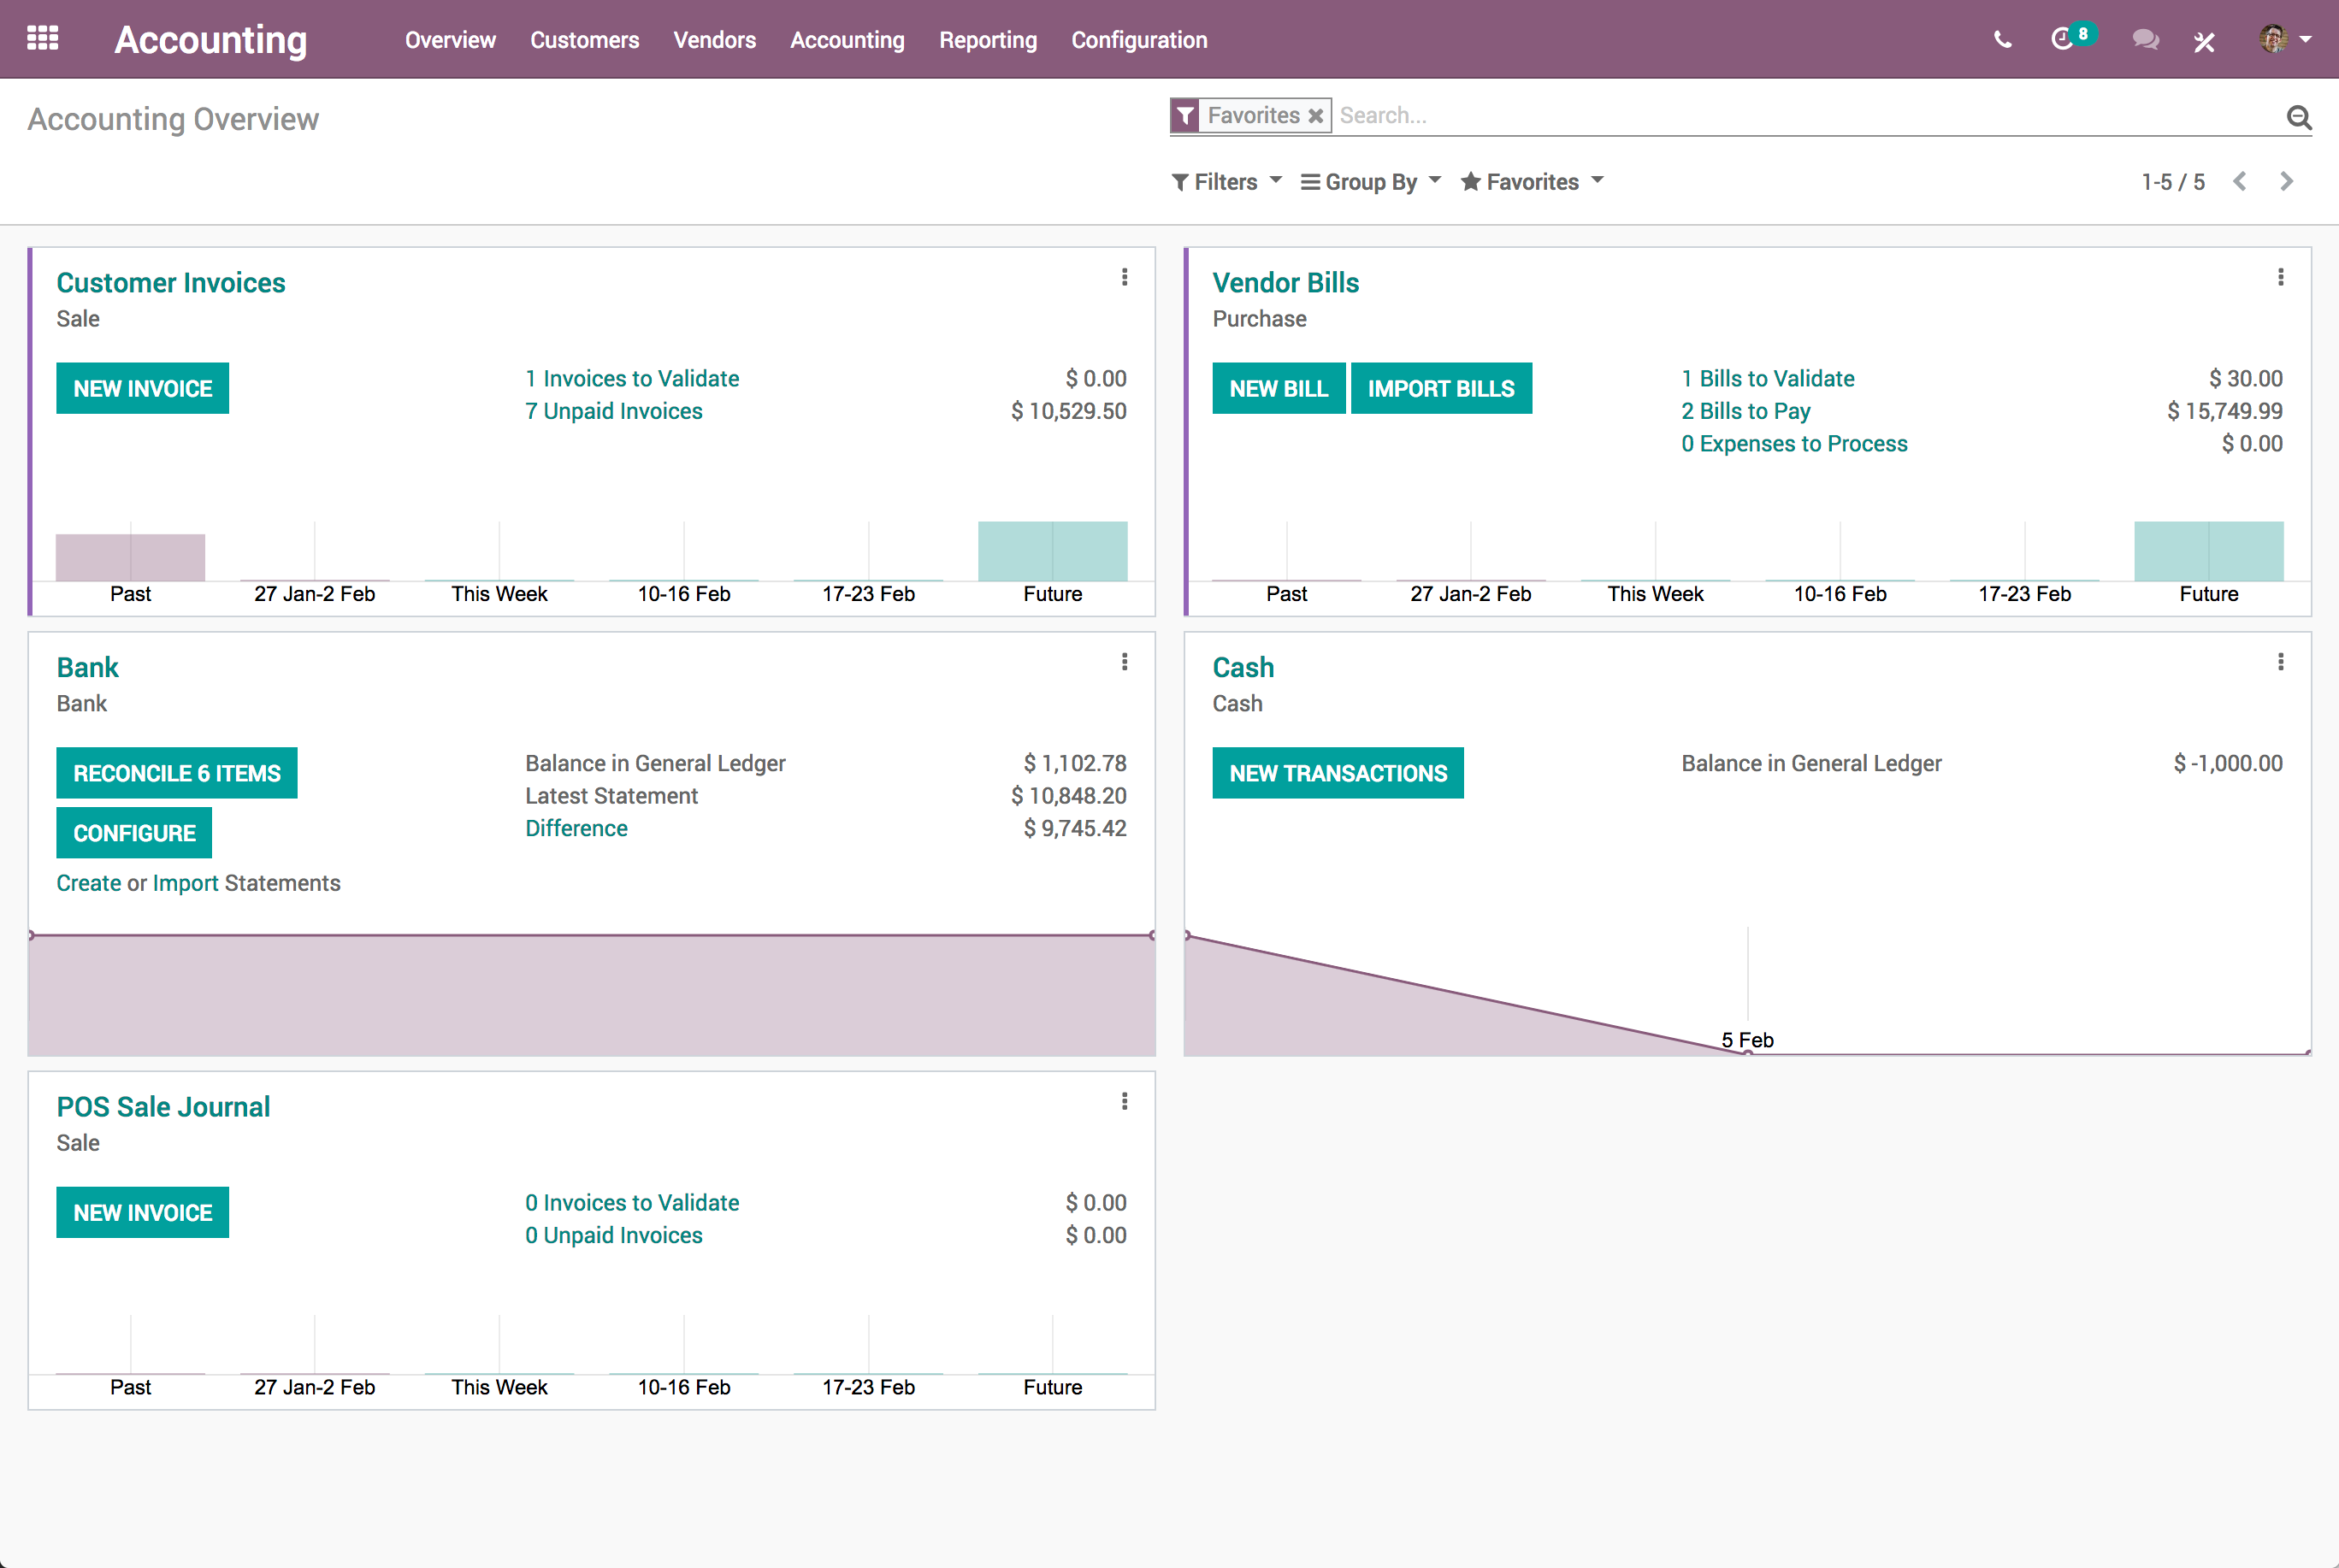
Task: Click the three-dot menu on Cash journal
Action: (x=2279, y=662)
